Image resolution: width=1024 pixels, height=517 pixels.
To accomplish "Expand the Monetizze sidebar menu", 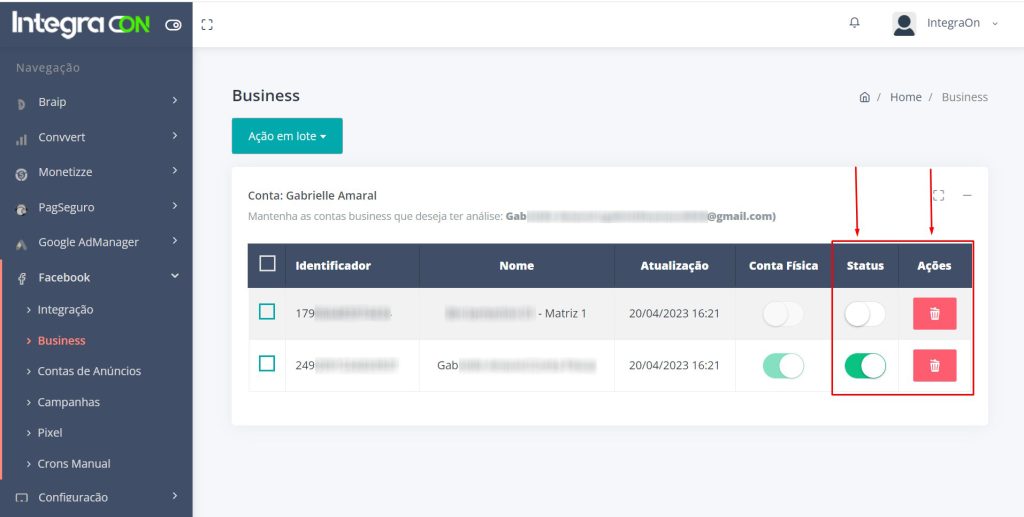I will tap(96, 172).
